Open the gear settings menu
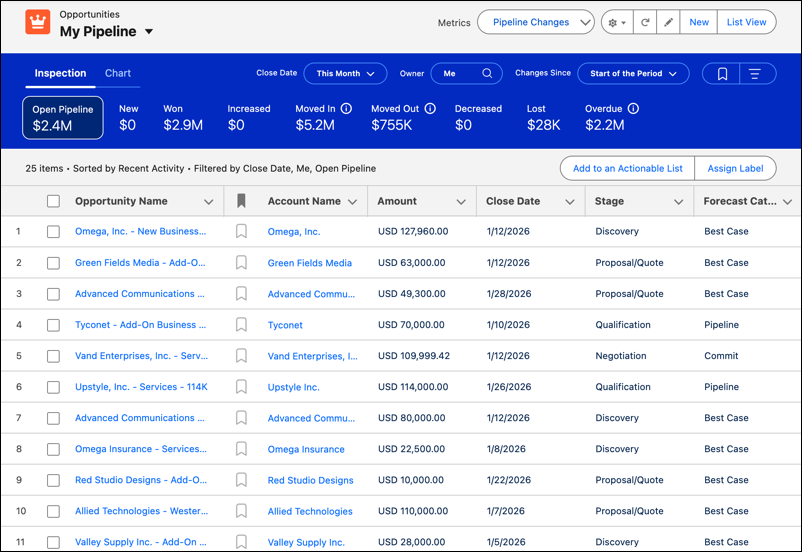 [617, 22]
